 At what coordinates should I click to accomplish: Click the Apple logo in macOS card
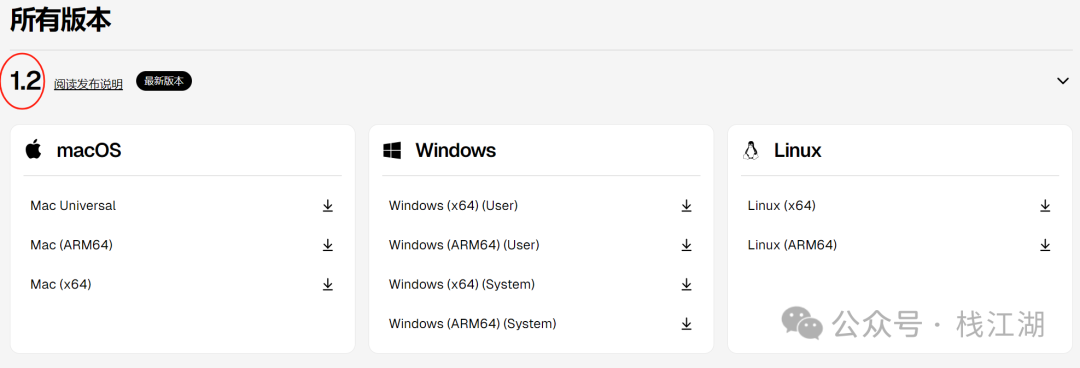click(33, 149)
